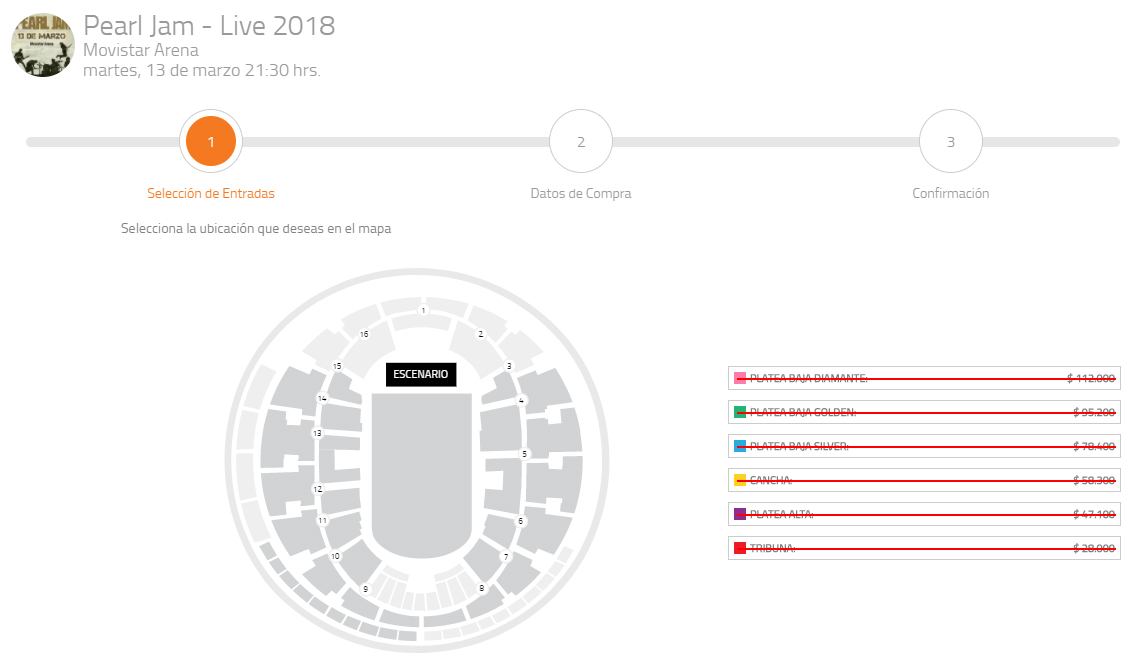This screenshot has width=1130, height=668.
Task: Select section 9 marker on arena map
Action: 365,588
